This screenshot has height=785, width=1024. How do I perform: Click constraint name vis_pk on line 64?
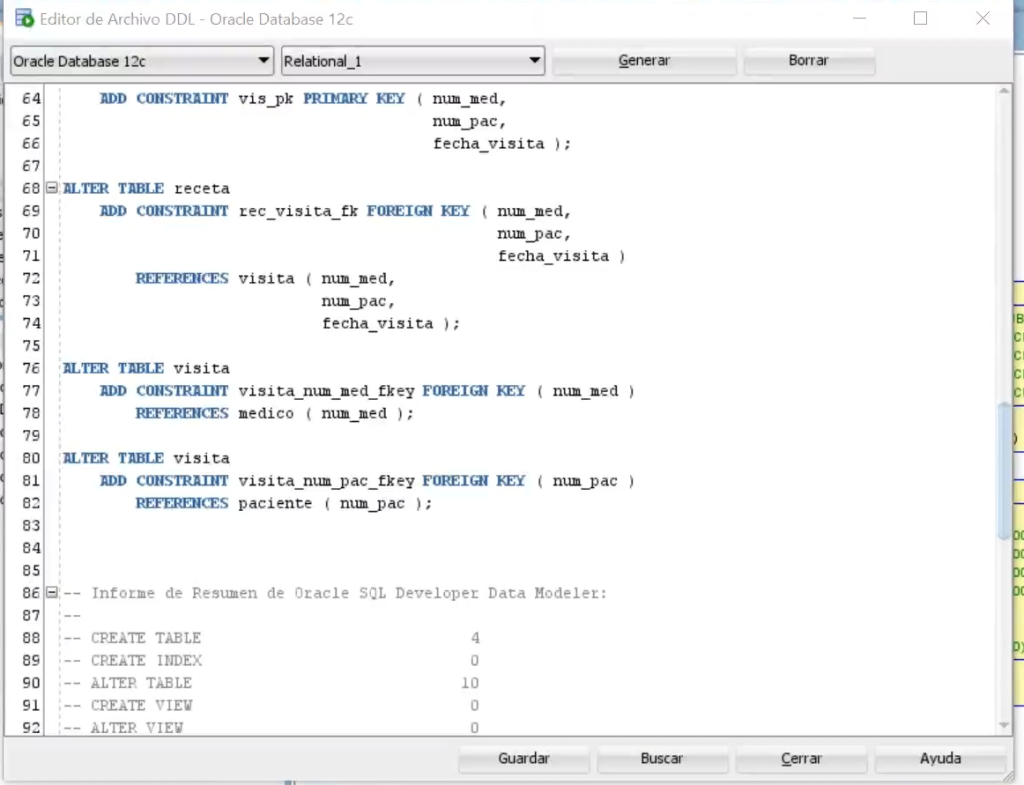266,99
